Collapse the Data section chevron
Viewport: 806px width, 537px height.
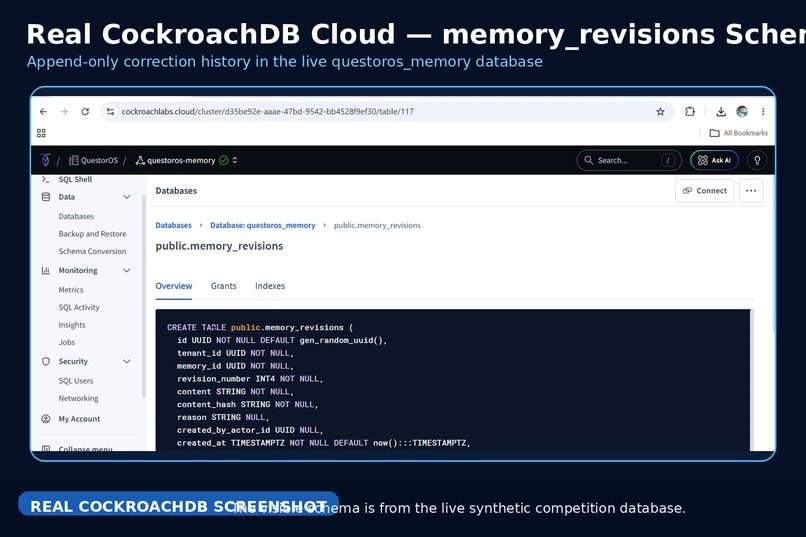[126, 197]
